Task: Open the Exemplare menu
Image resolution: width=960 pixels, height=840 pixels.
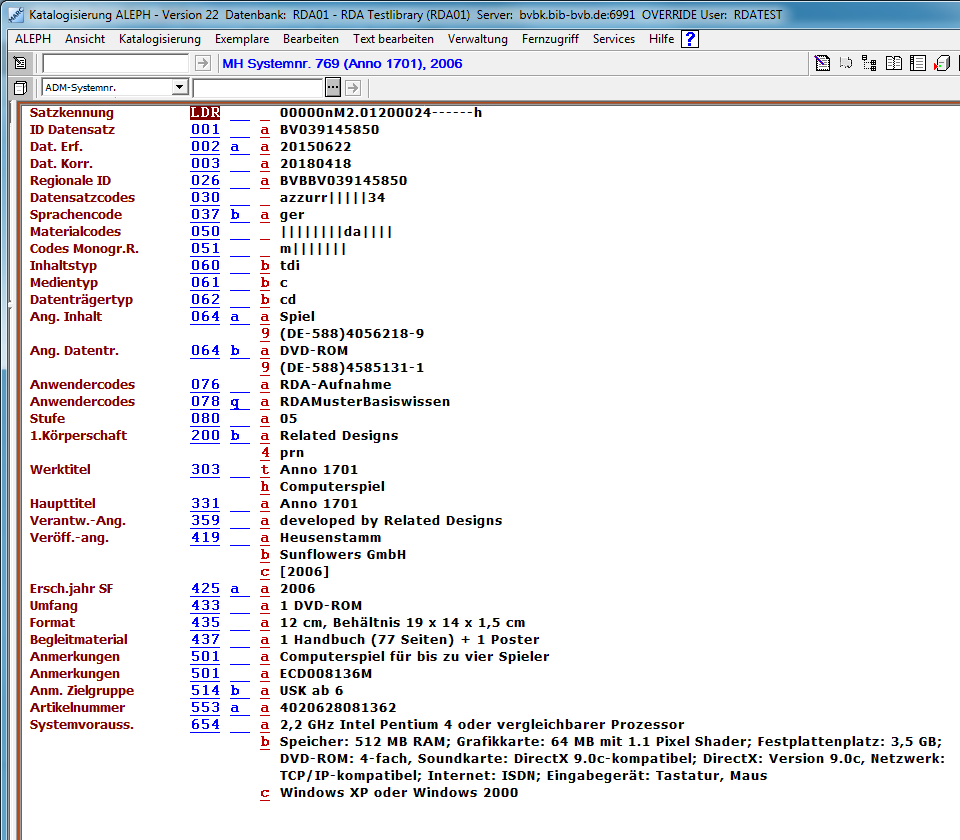Action: point(241,39)
